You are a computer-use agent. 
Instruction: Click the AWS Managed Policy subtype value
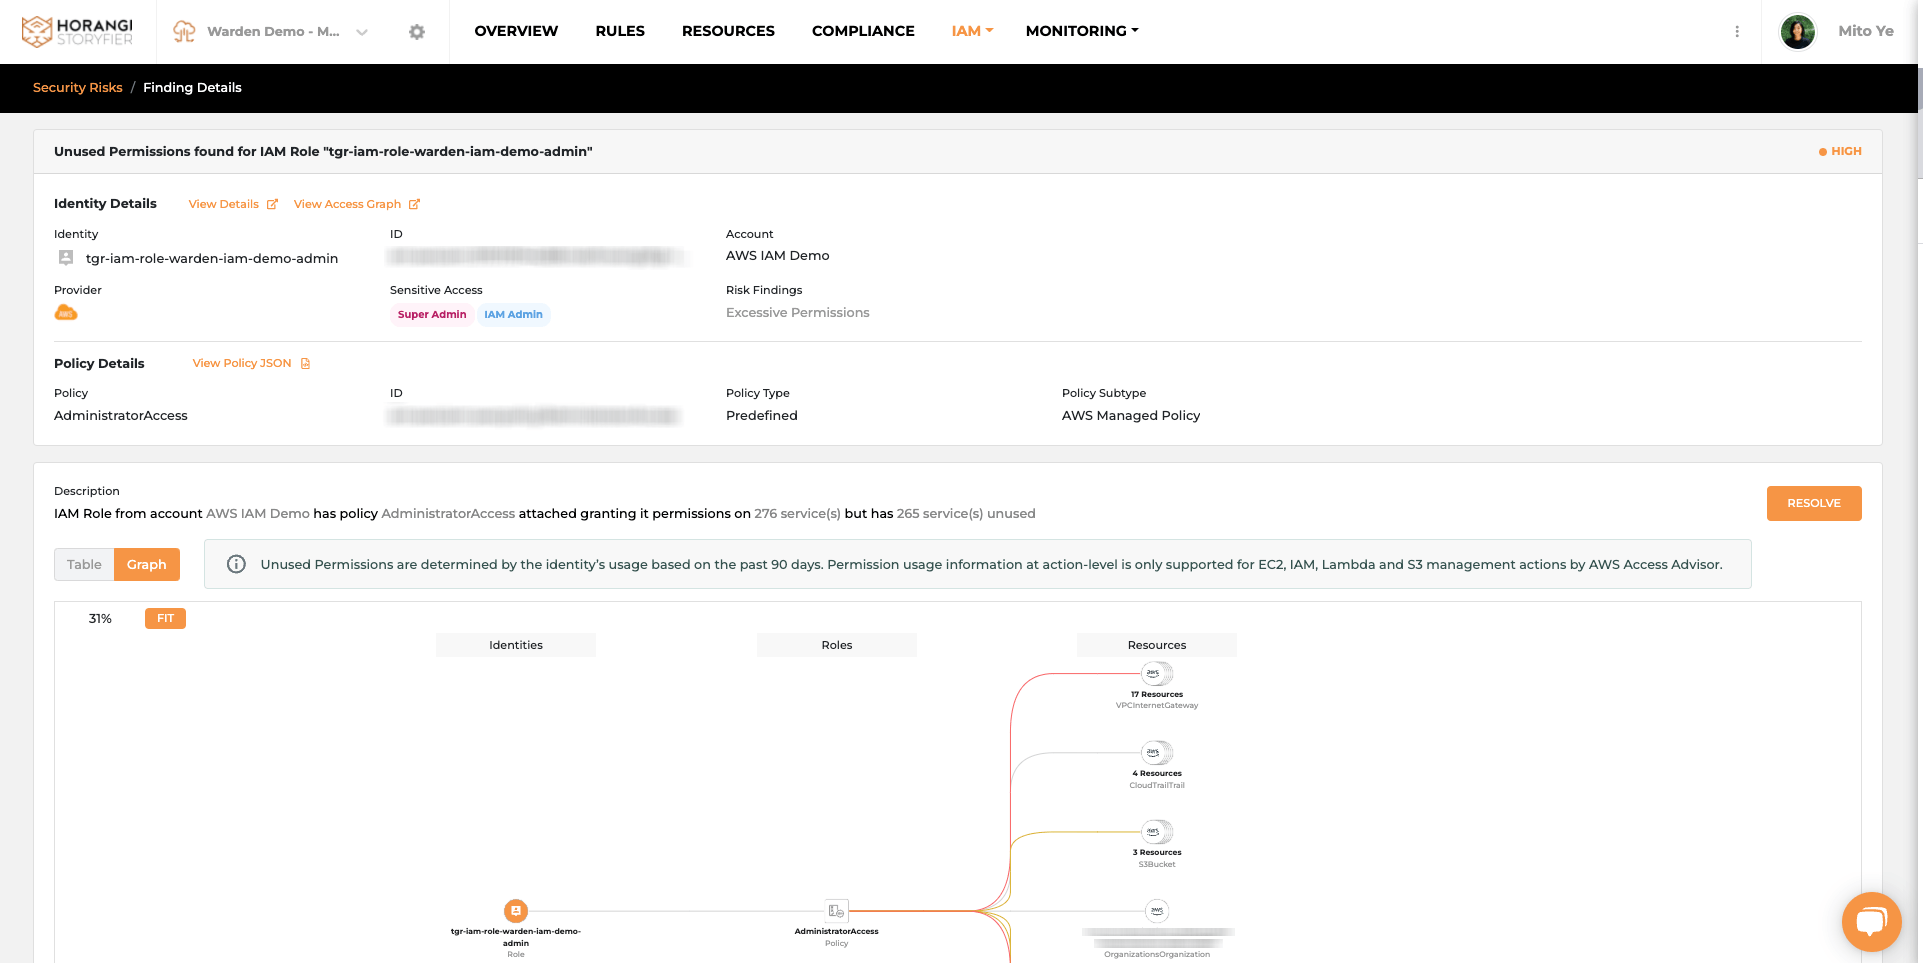1131,416
